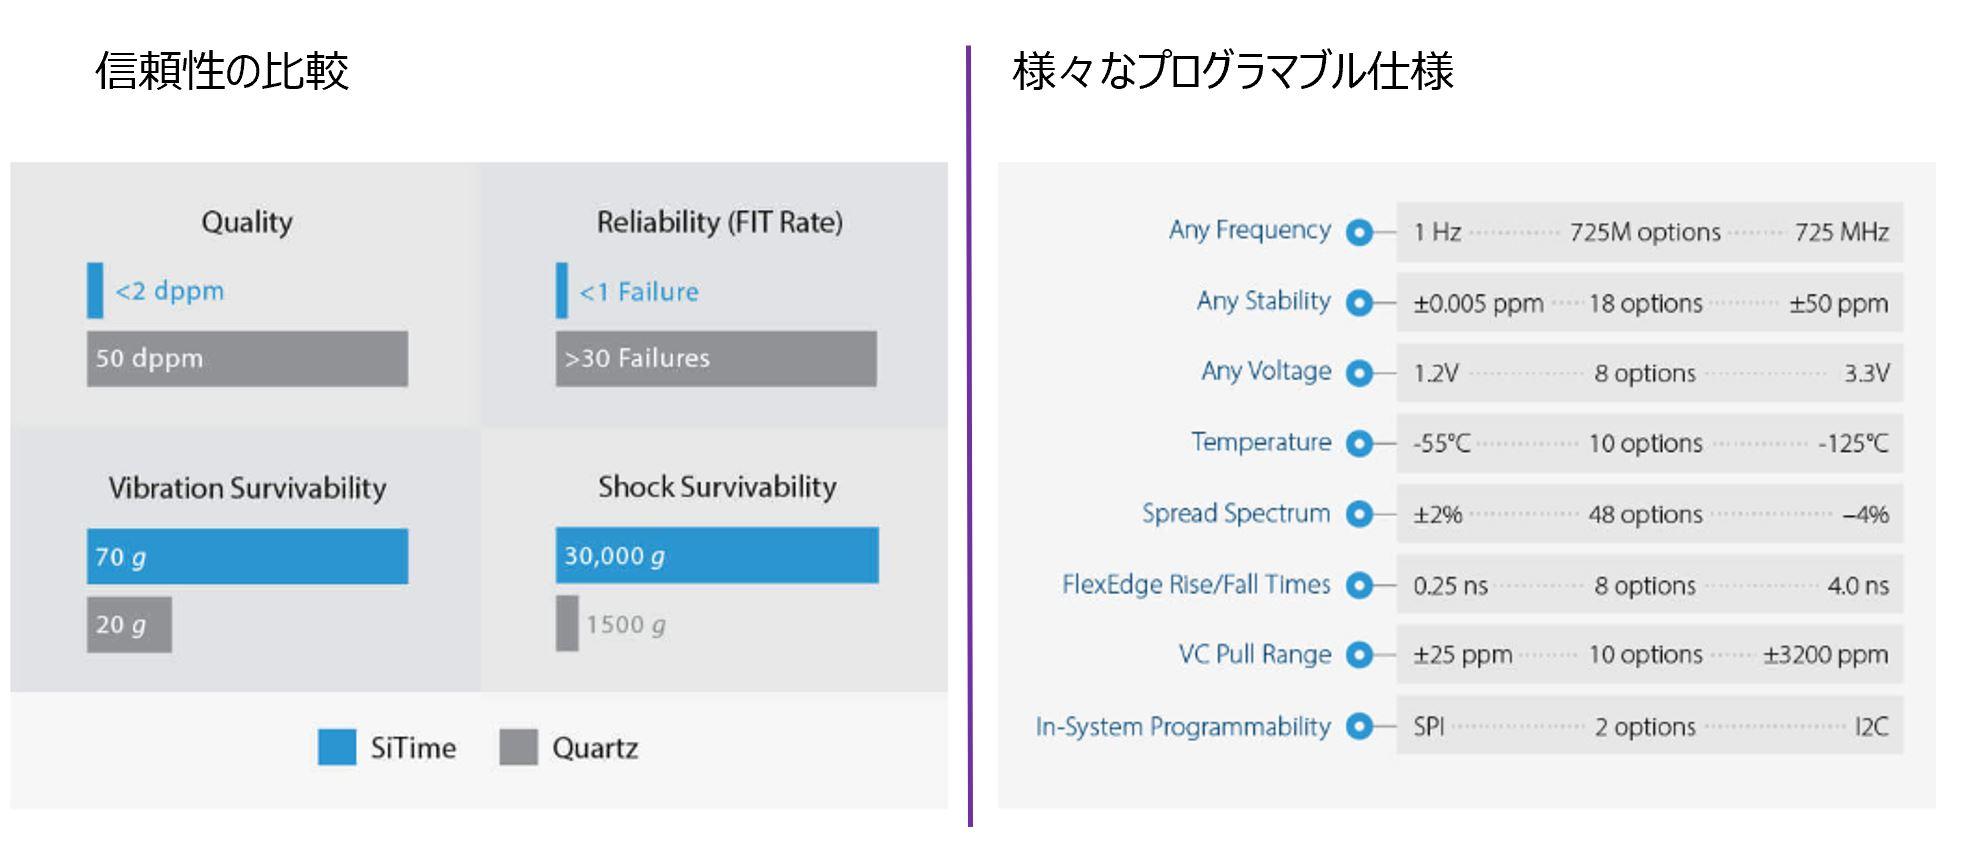The width and height of the screenshot is (1964, 857).
Task: Click the In-System Programmability circle marker
Action: [1359, 726]
